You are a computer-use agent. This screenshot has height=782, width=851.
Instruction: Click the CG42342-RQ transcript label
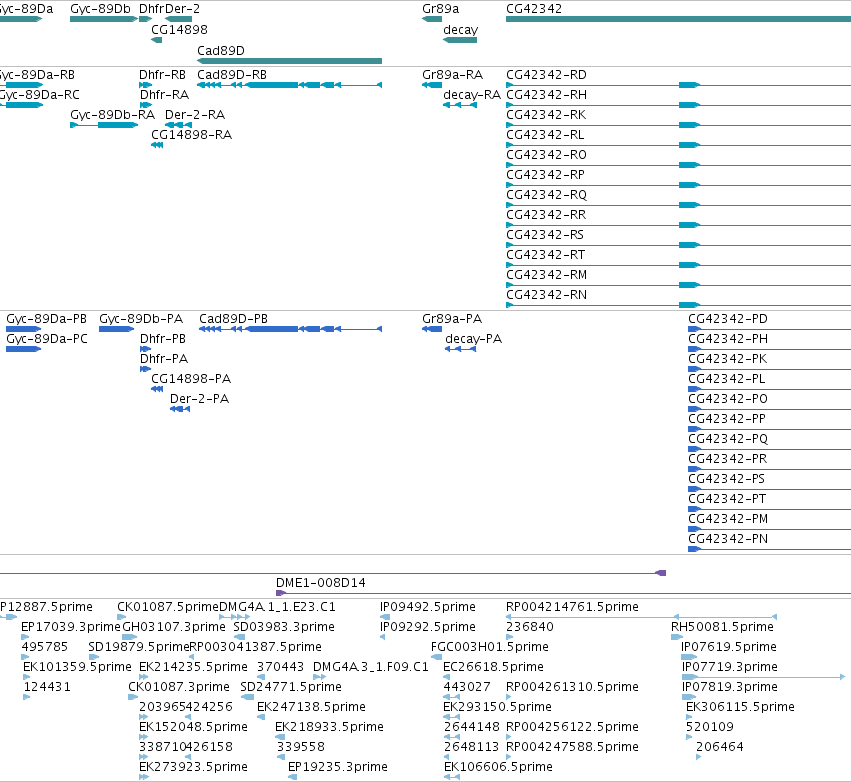(x=547, y=194)
